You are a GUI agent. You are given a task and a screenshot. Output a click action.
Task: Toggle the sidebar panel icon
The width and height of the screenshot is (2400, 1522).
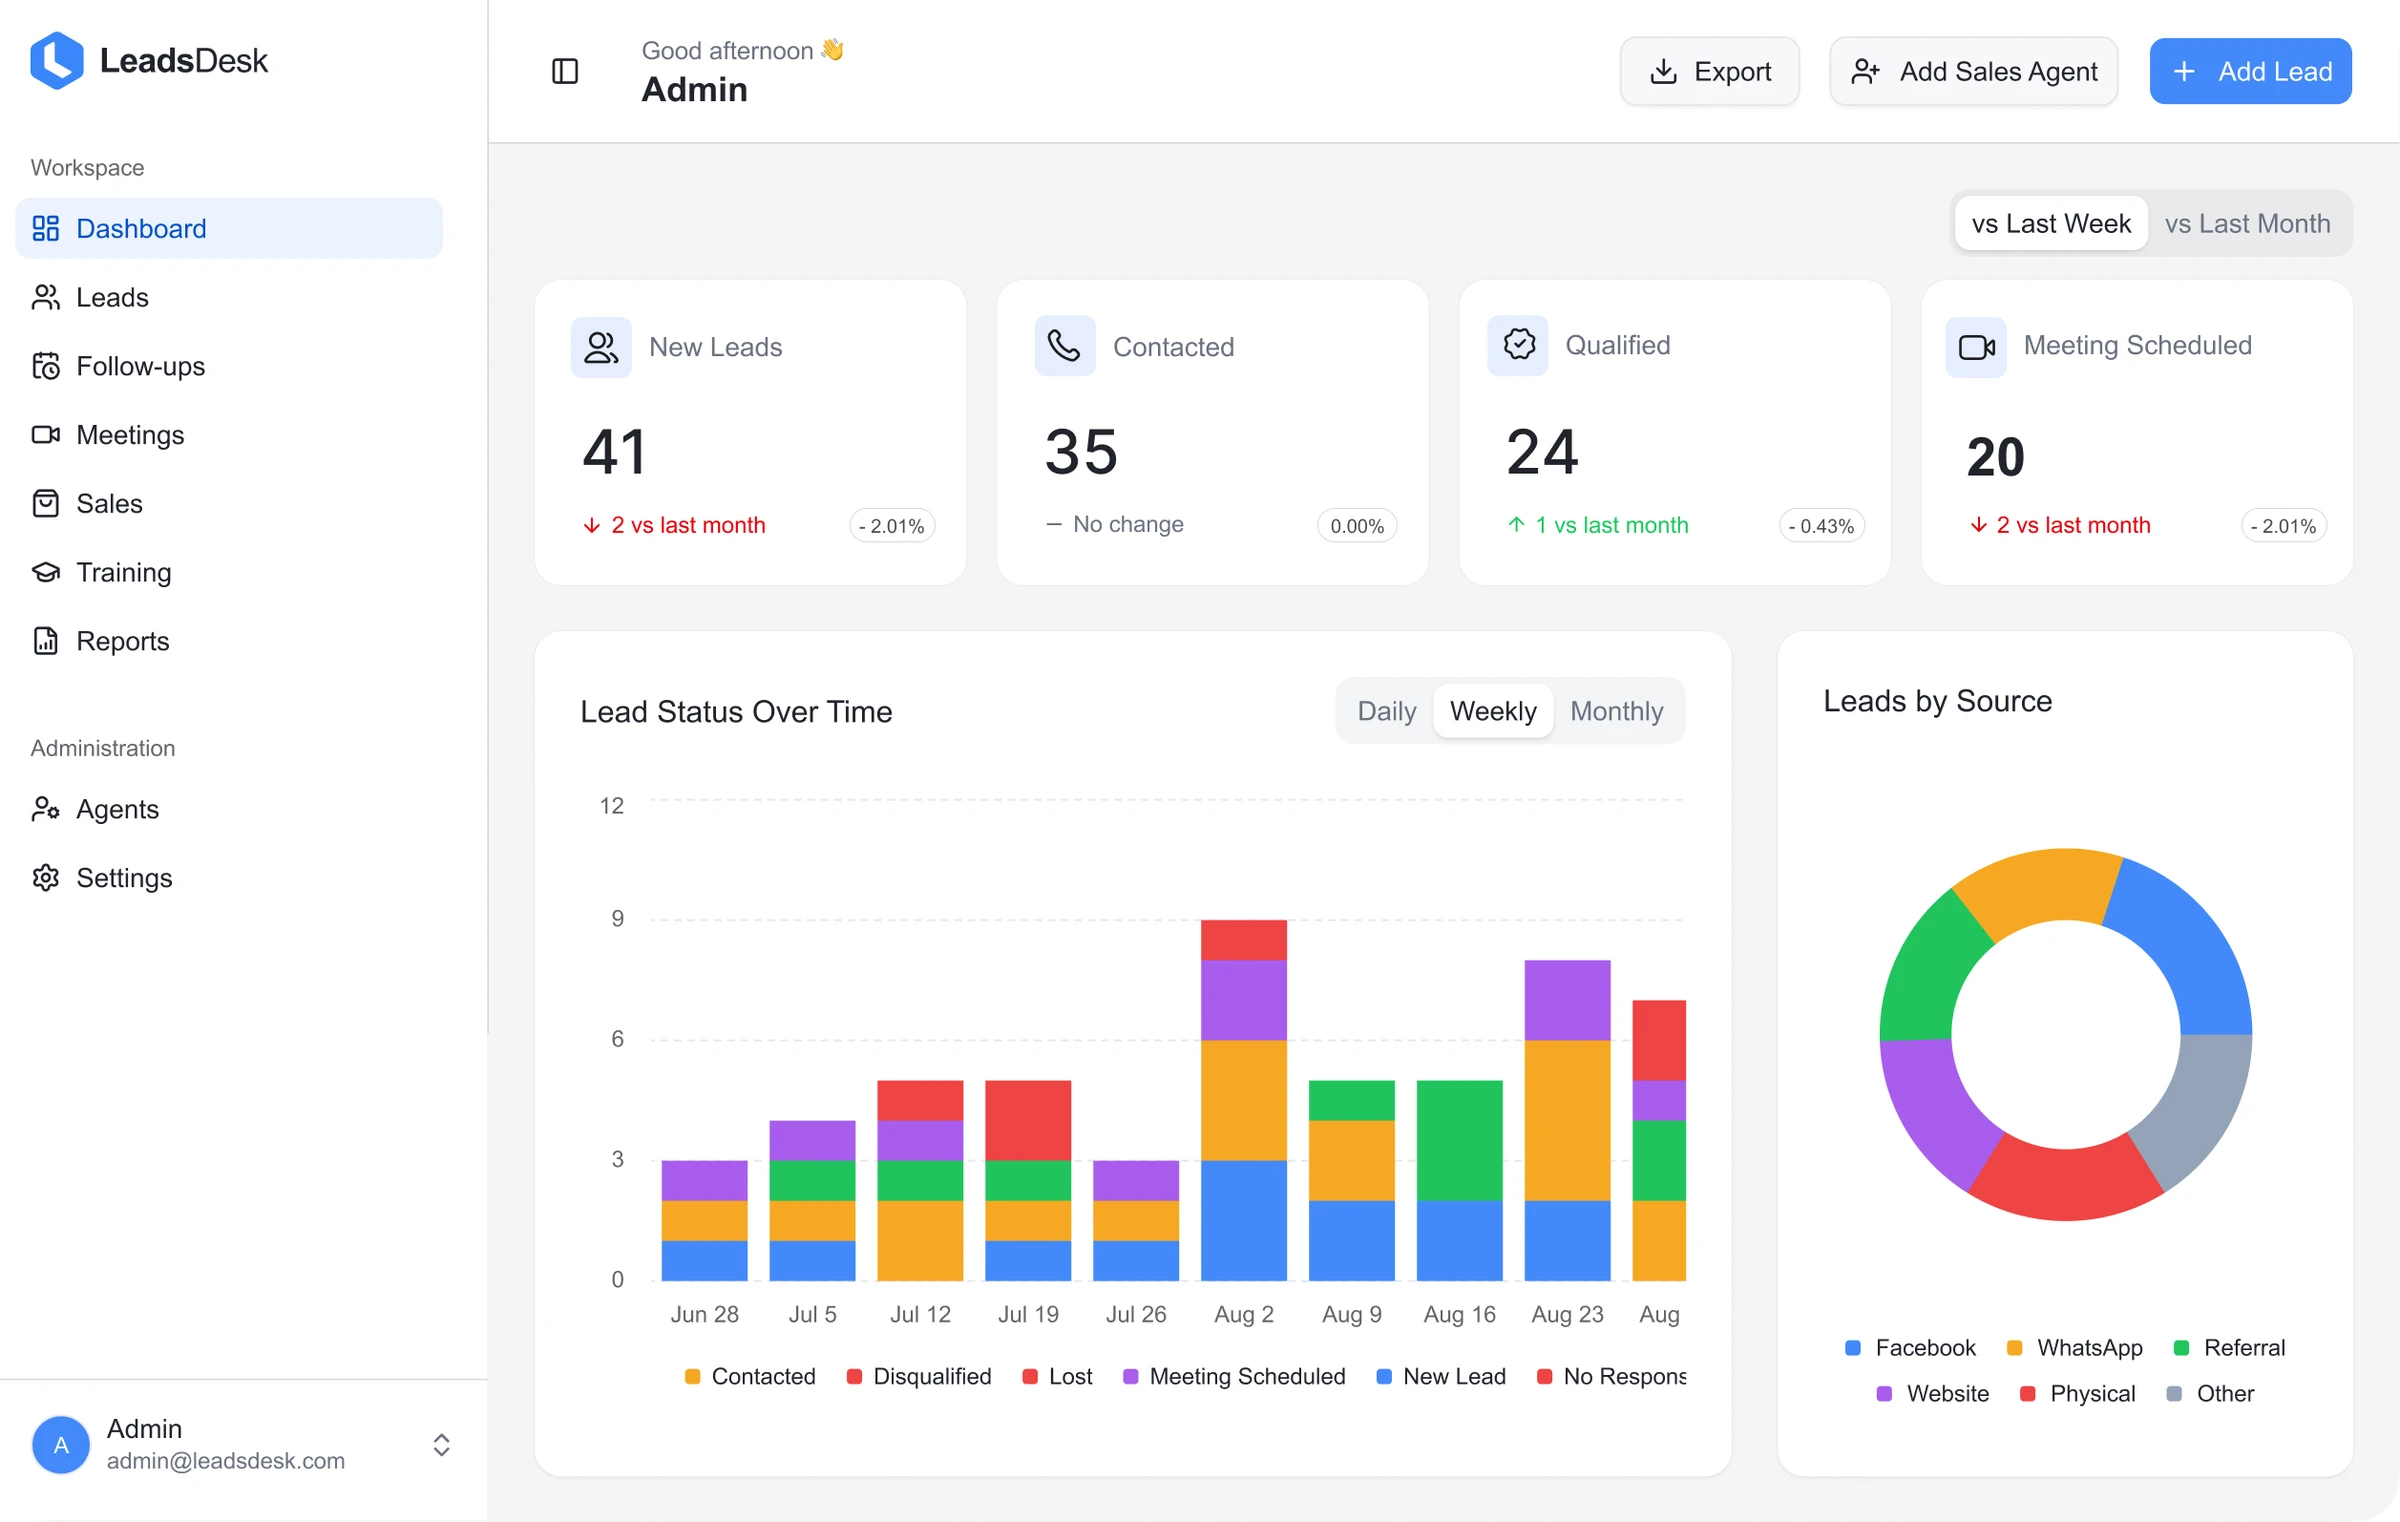[x=565, y=71]
